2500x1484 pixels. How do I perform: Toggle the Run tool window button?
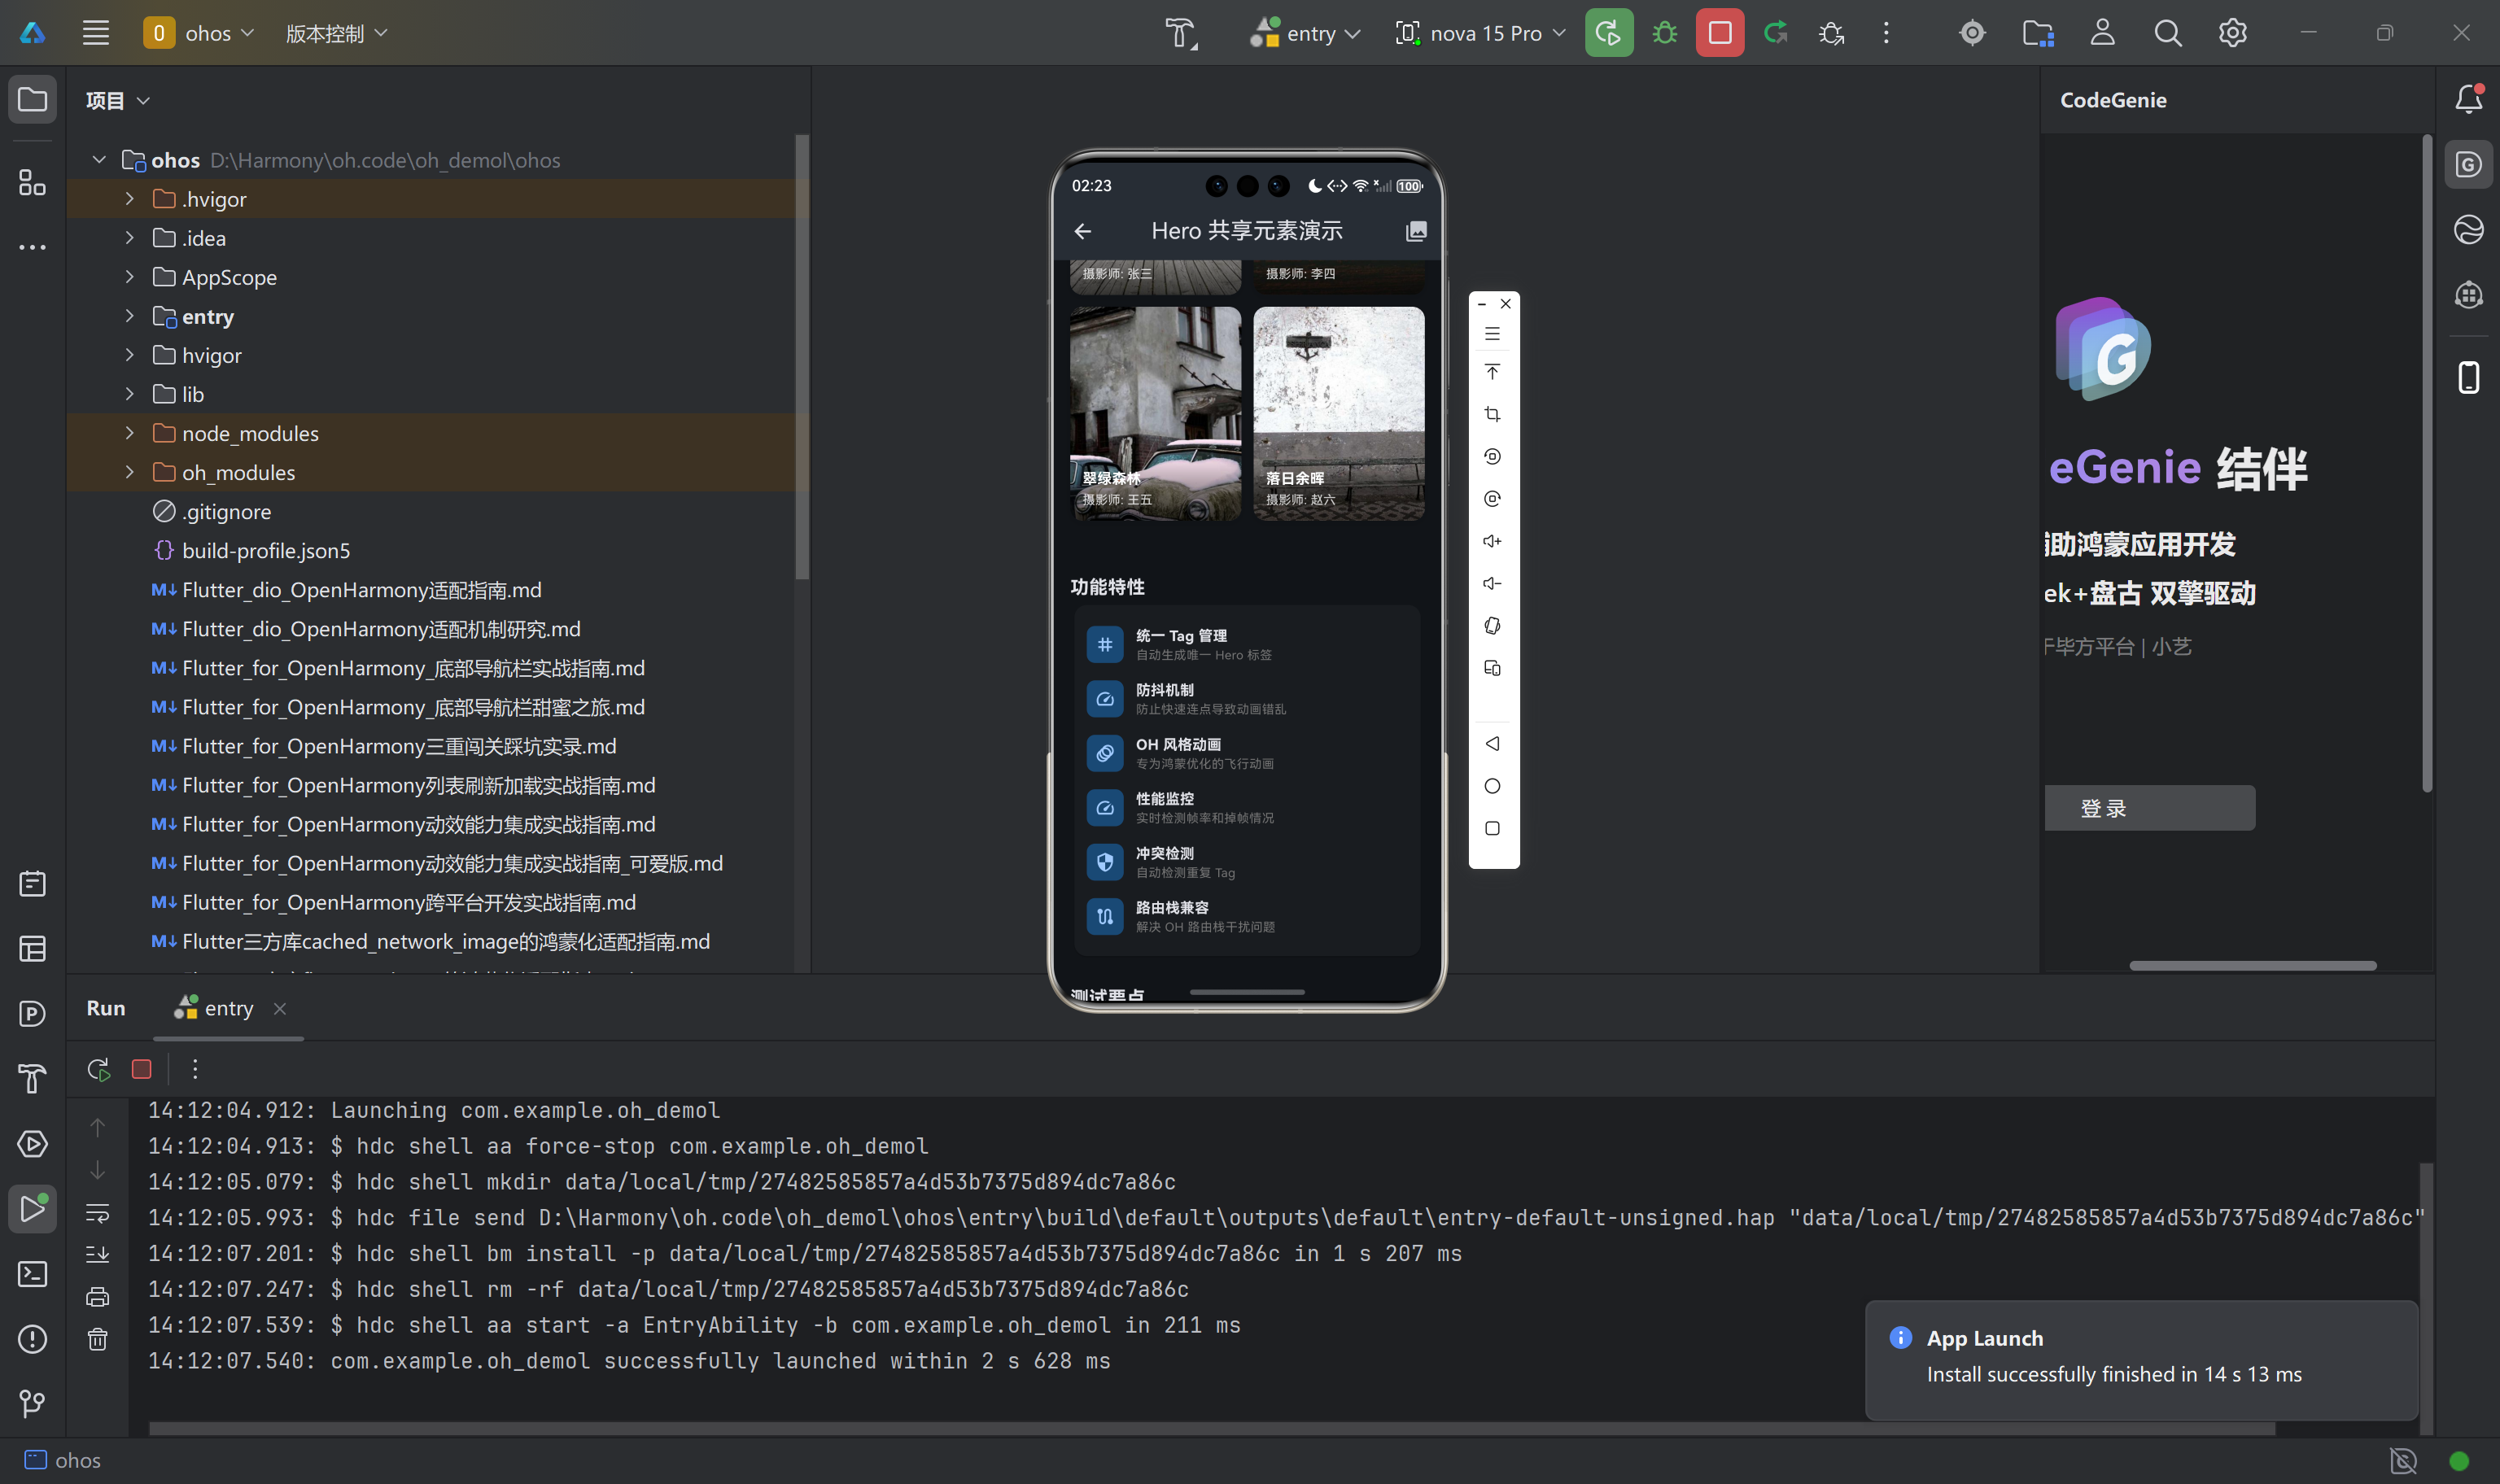pos(32,1209)
